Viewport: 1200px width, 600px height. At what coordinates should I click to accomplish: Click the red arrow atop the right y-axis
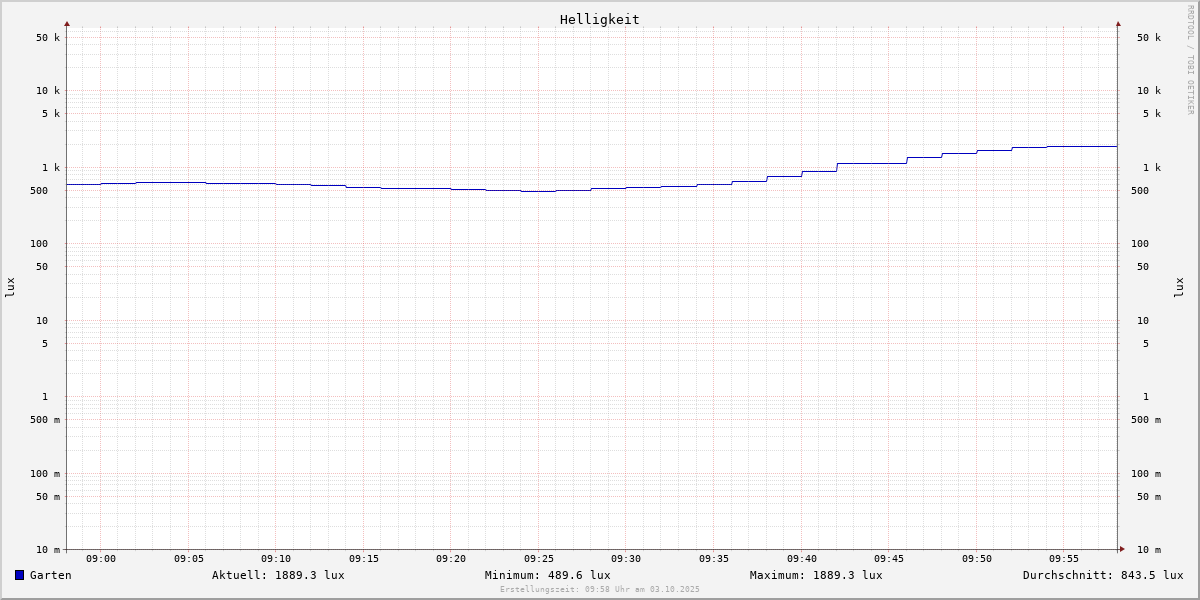tap(1118, 23)
